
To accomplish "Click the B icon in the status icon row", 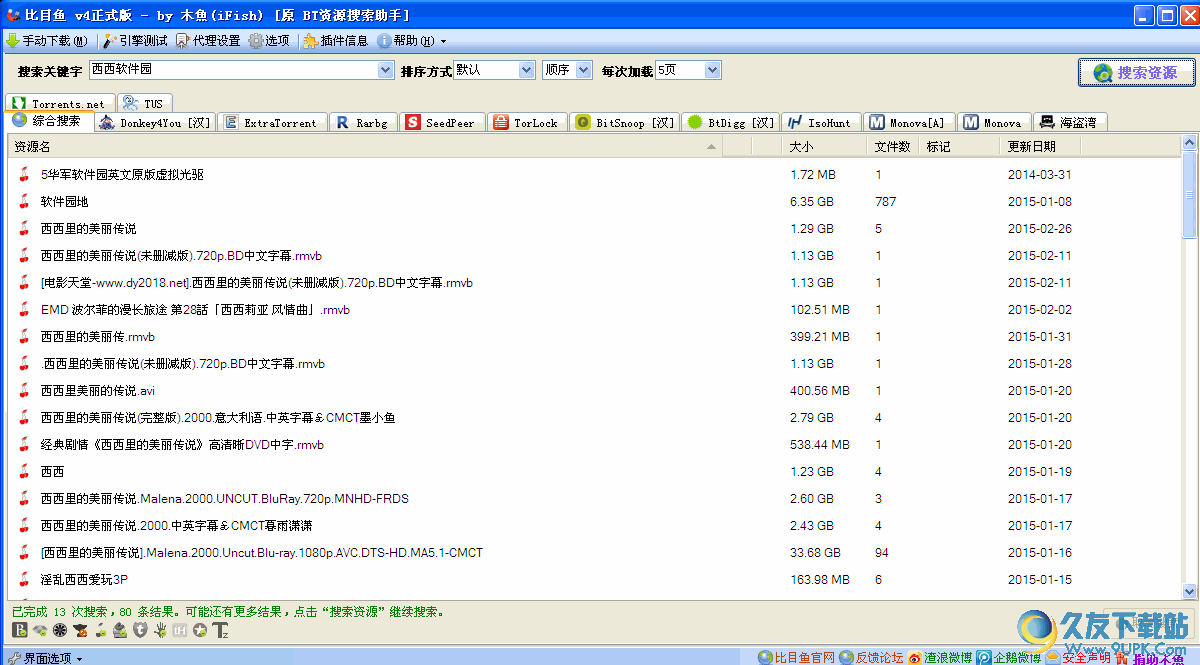I will click(20, 630).
